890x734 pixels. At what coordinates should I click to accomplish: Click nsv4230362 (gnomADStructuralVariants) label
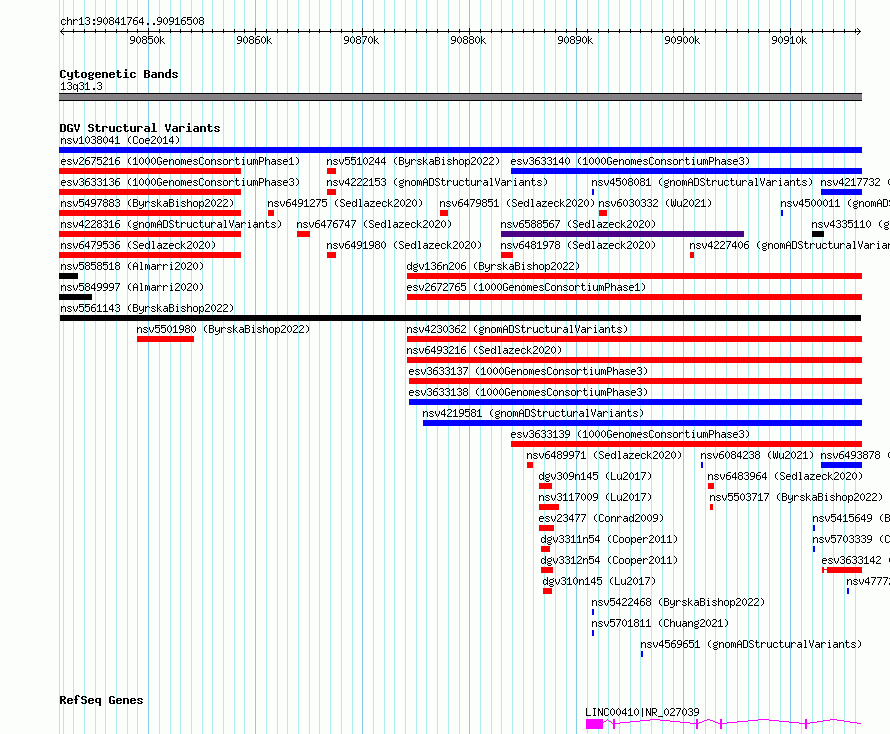coord(517,329)
